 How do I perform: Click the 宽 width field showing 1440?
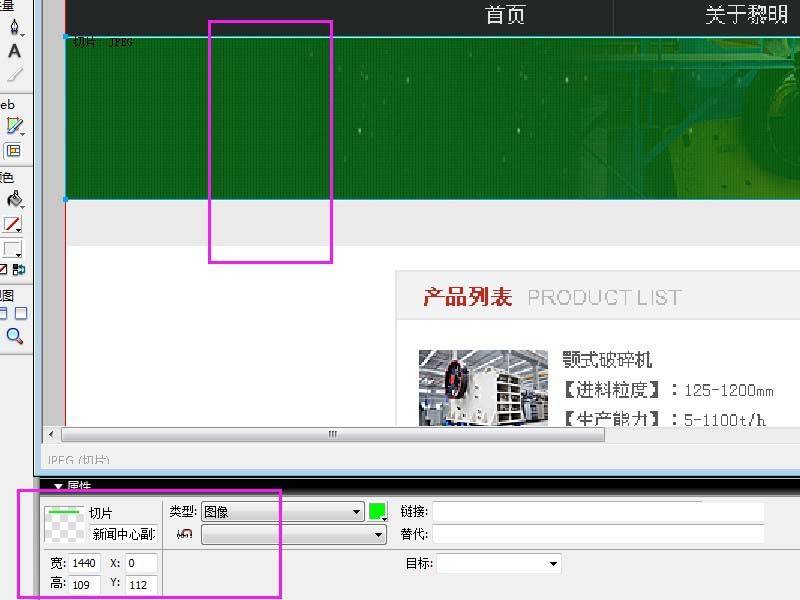click(x=85, y=564)
